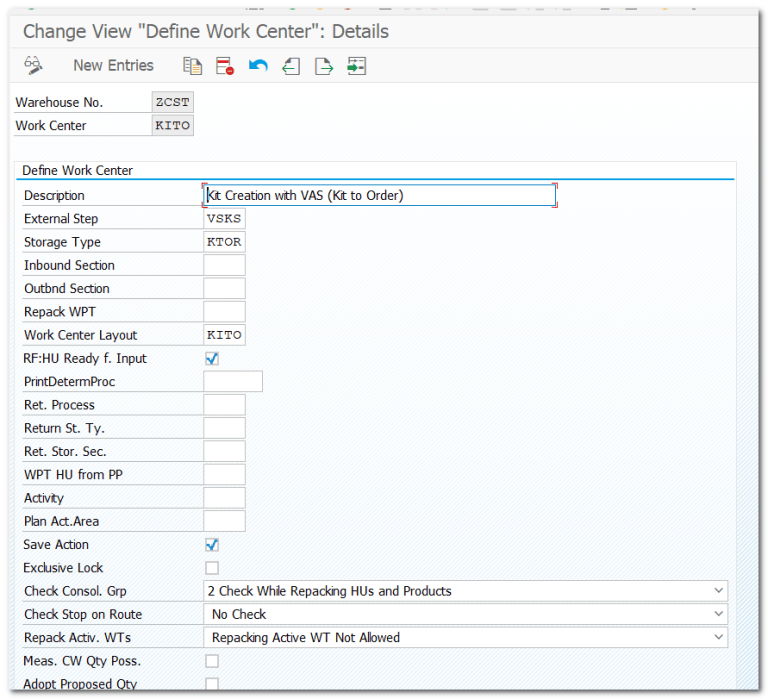Click the empty Inbound Section field
This screenshot has width=768, height=699.
click(x=224, y=265)
